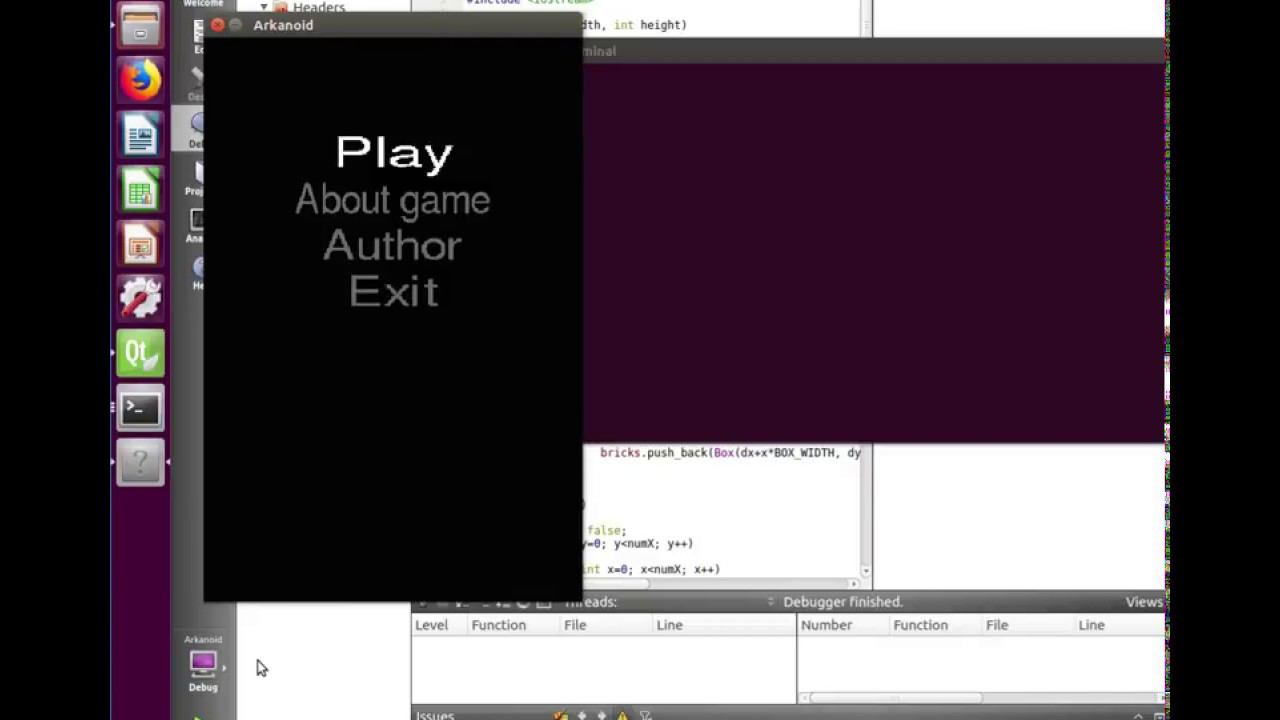Select Exit in the Arkanoid menu
Screen dimensions: 1280x720
[x=394, y=291]
